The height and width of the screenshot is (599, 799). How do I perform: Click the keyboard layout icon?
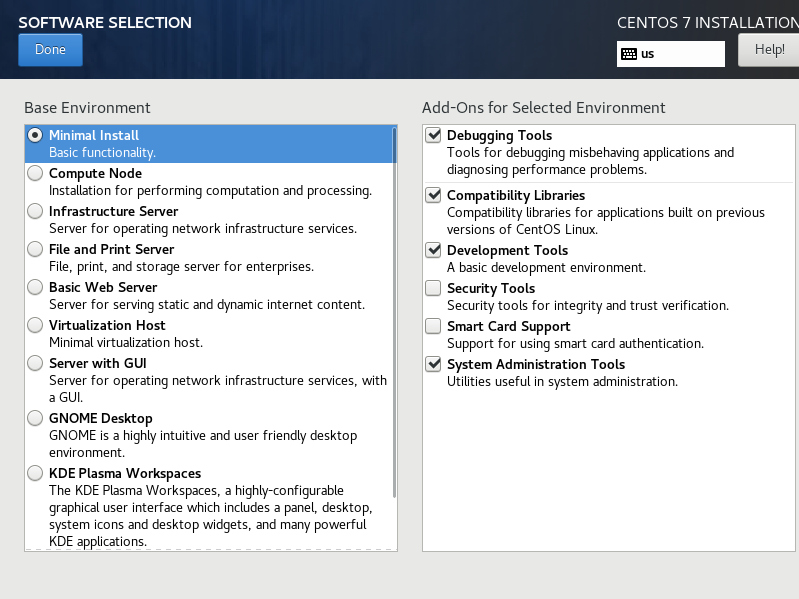(629, 54)
